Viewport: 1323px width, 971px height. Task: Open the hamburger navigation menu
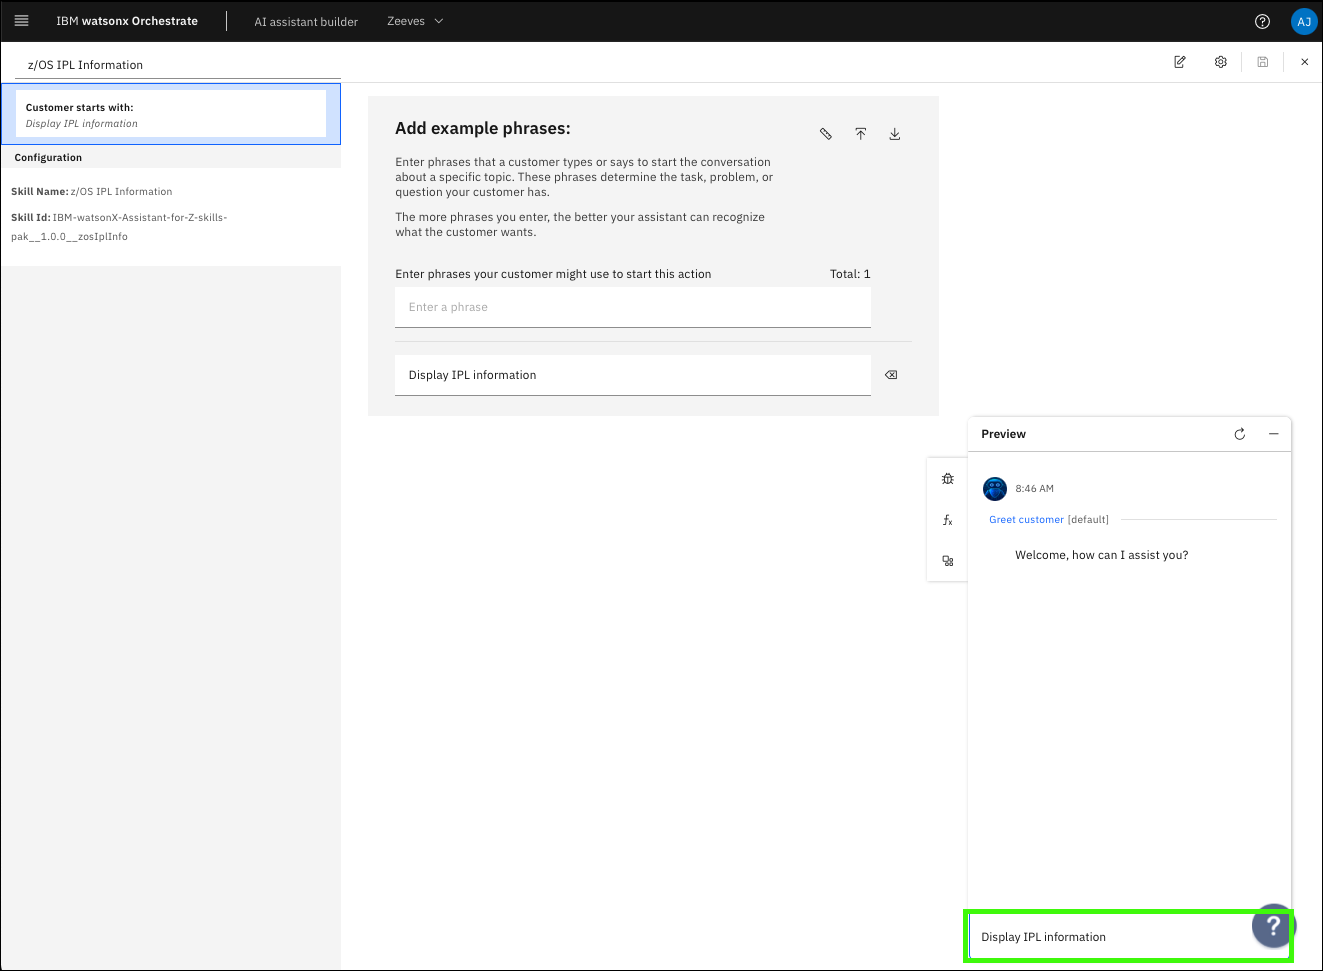click(21, 21)
